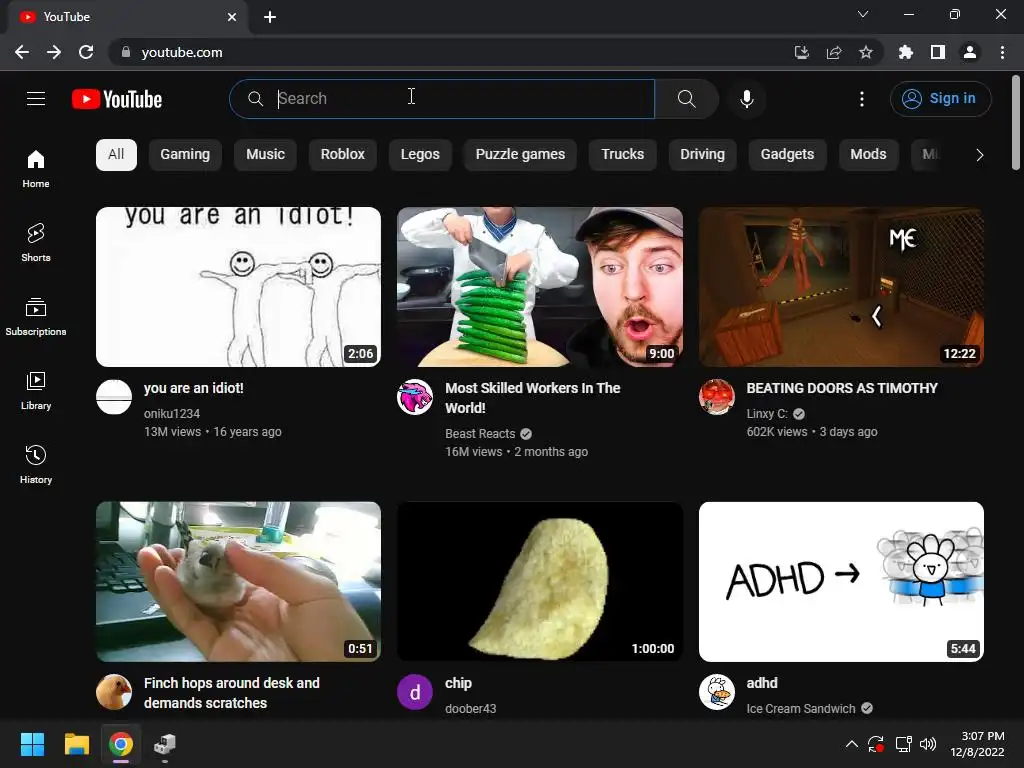
Task: Open Chrome extensions puzzle icon
Action: [906, 52]
